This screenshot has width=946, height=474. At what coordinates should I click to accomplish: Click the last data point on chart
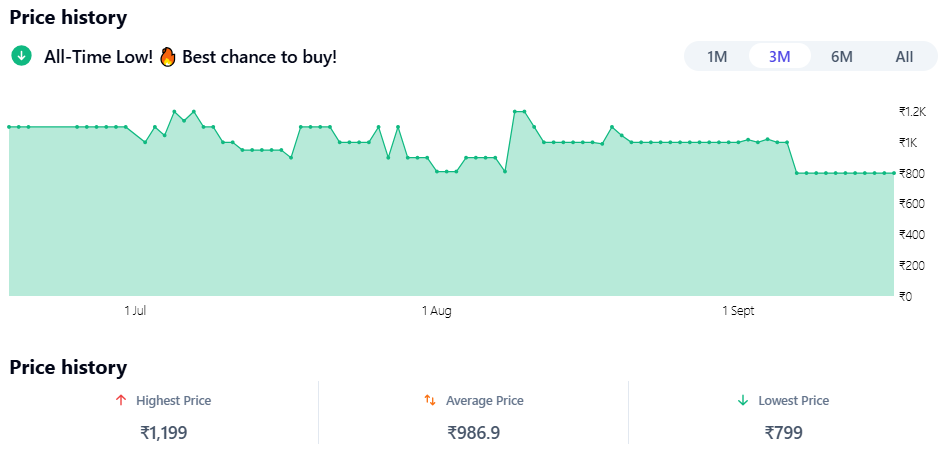coord(893,173)
